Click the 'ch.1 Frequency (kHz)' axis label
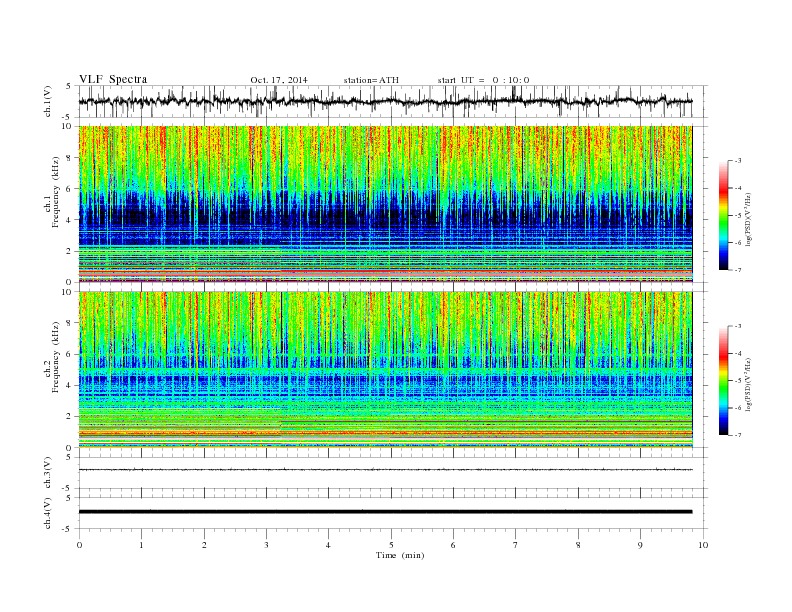 [x=52, y=192]
